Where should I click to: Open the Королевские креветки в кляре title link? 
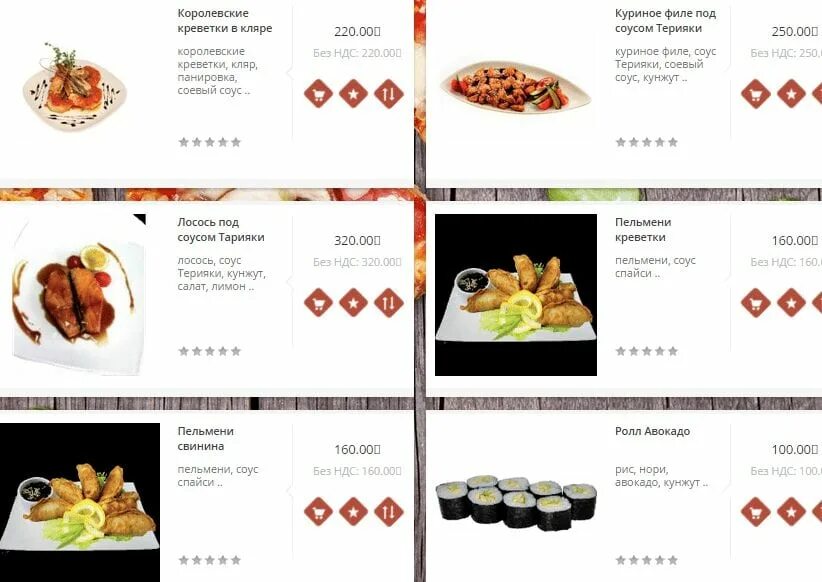click(224, 21)
